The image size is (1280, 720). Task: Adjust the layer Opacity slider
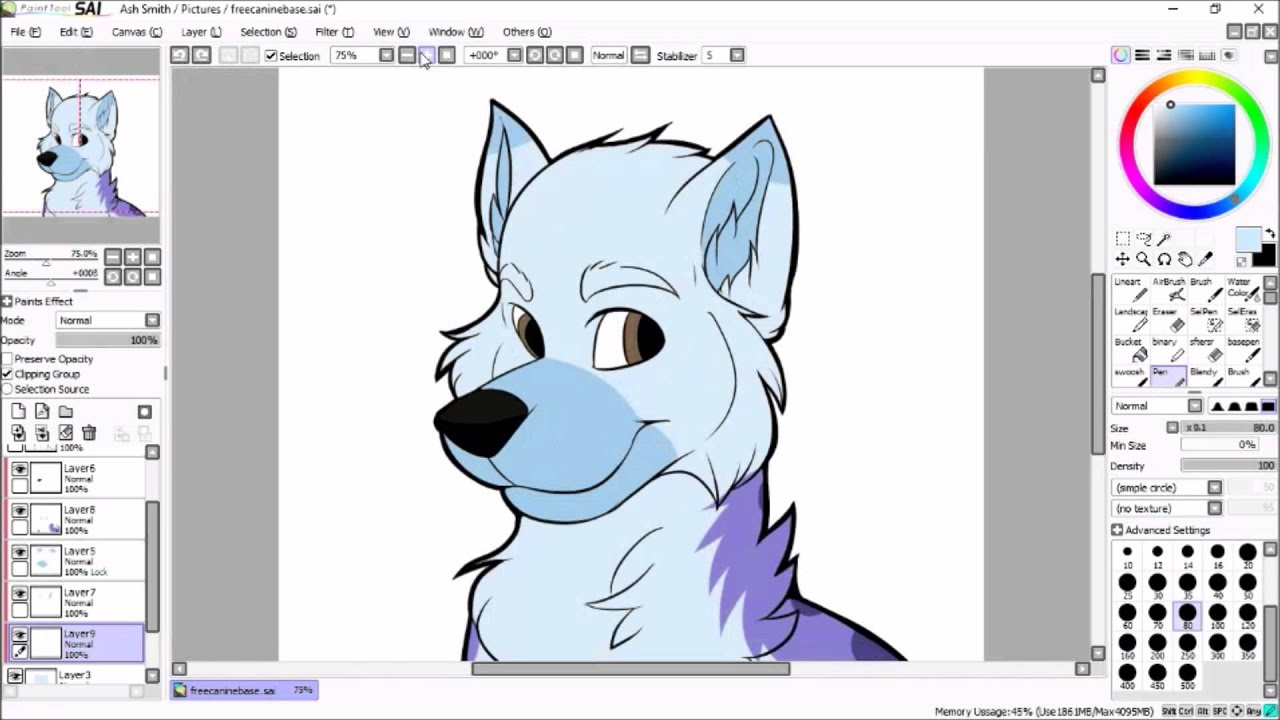[x=108, y=340]
